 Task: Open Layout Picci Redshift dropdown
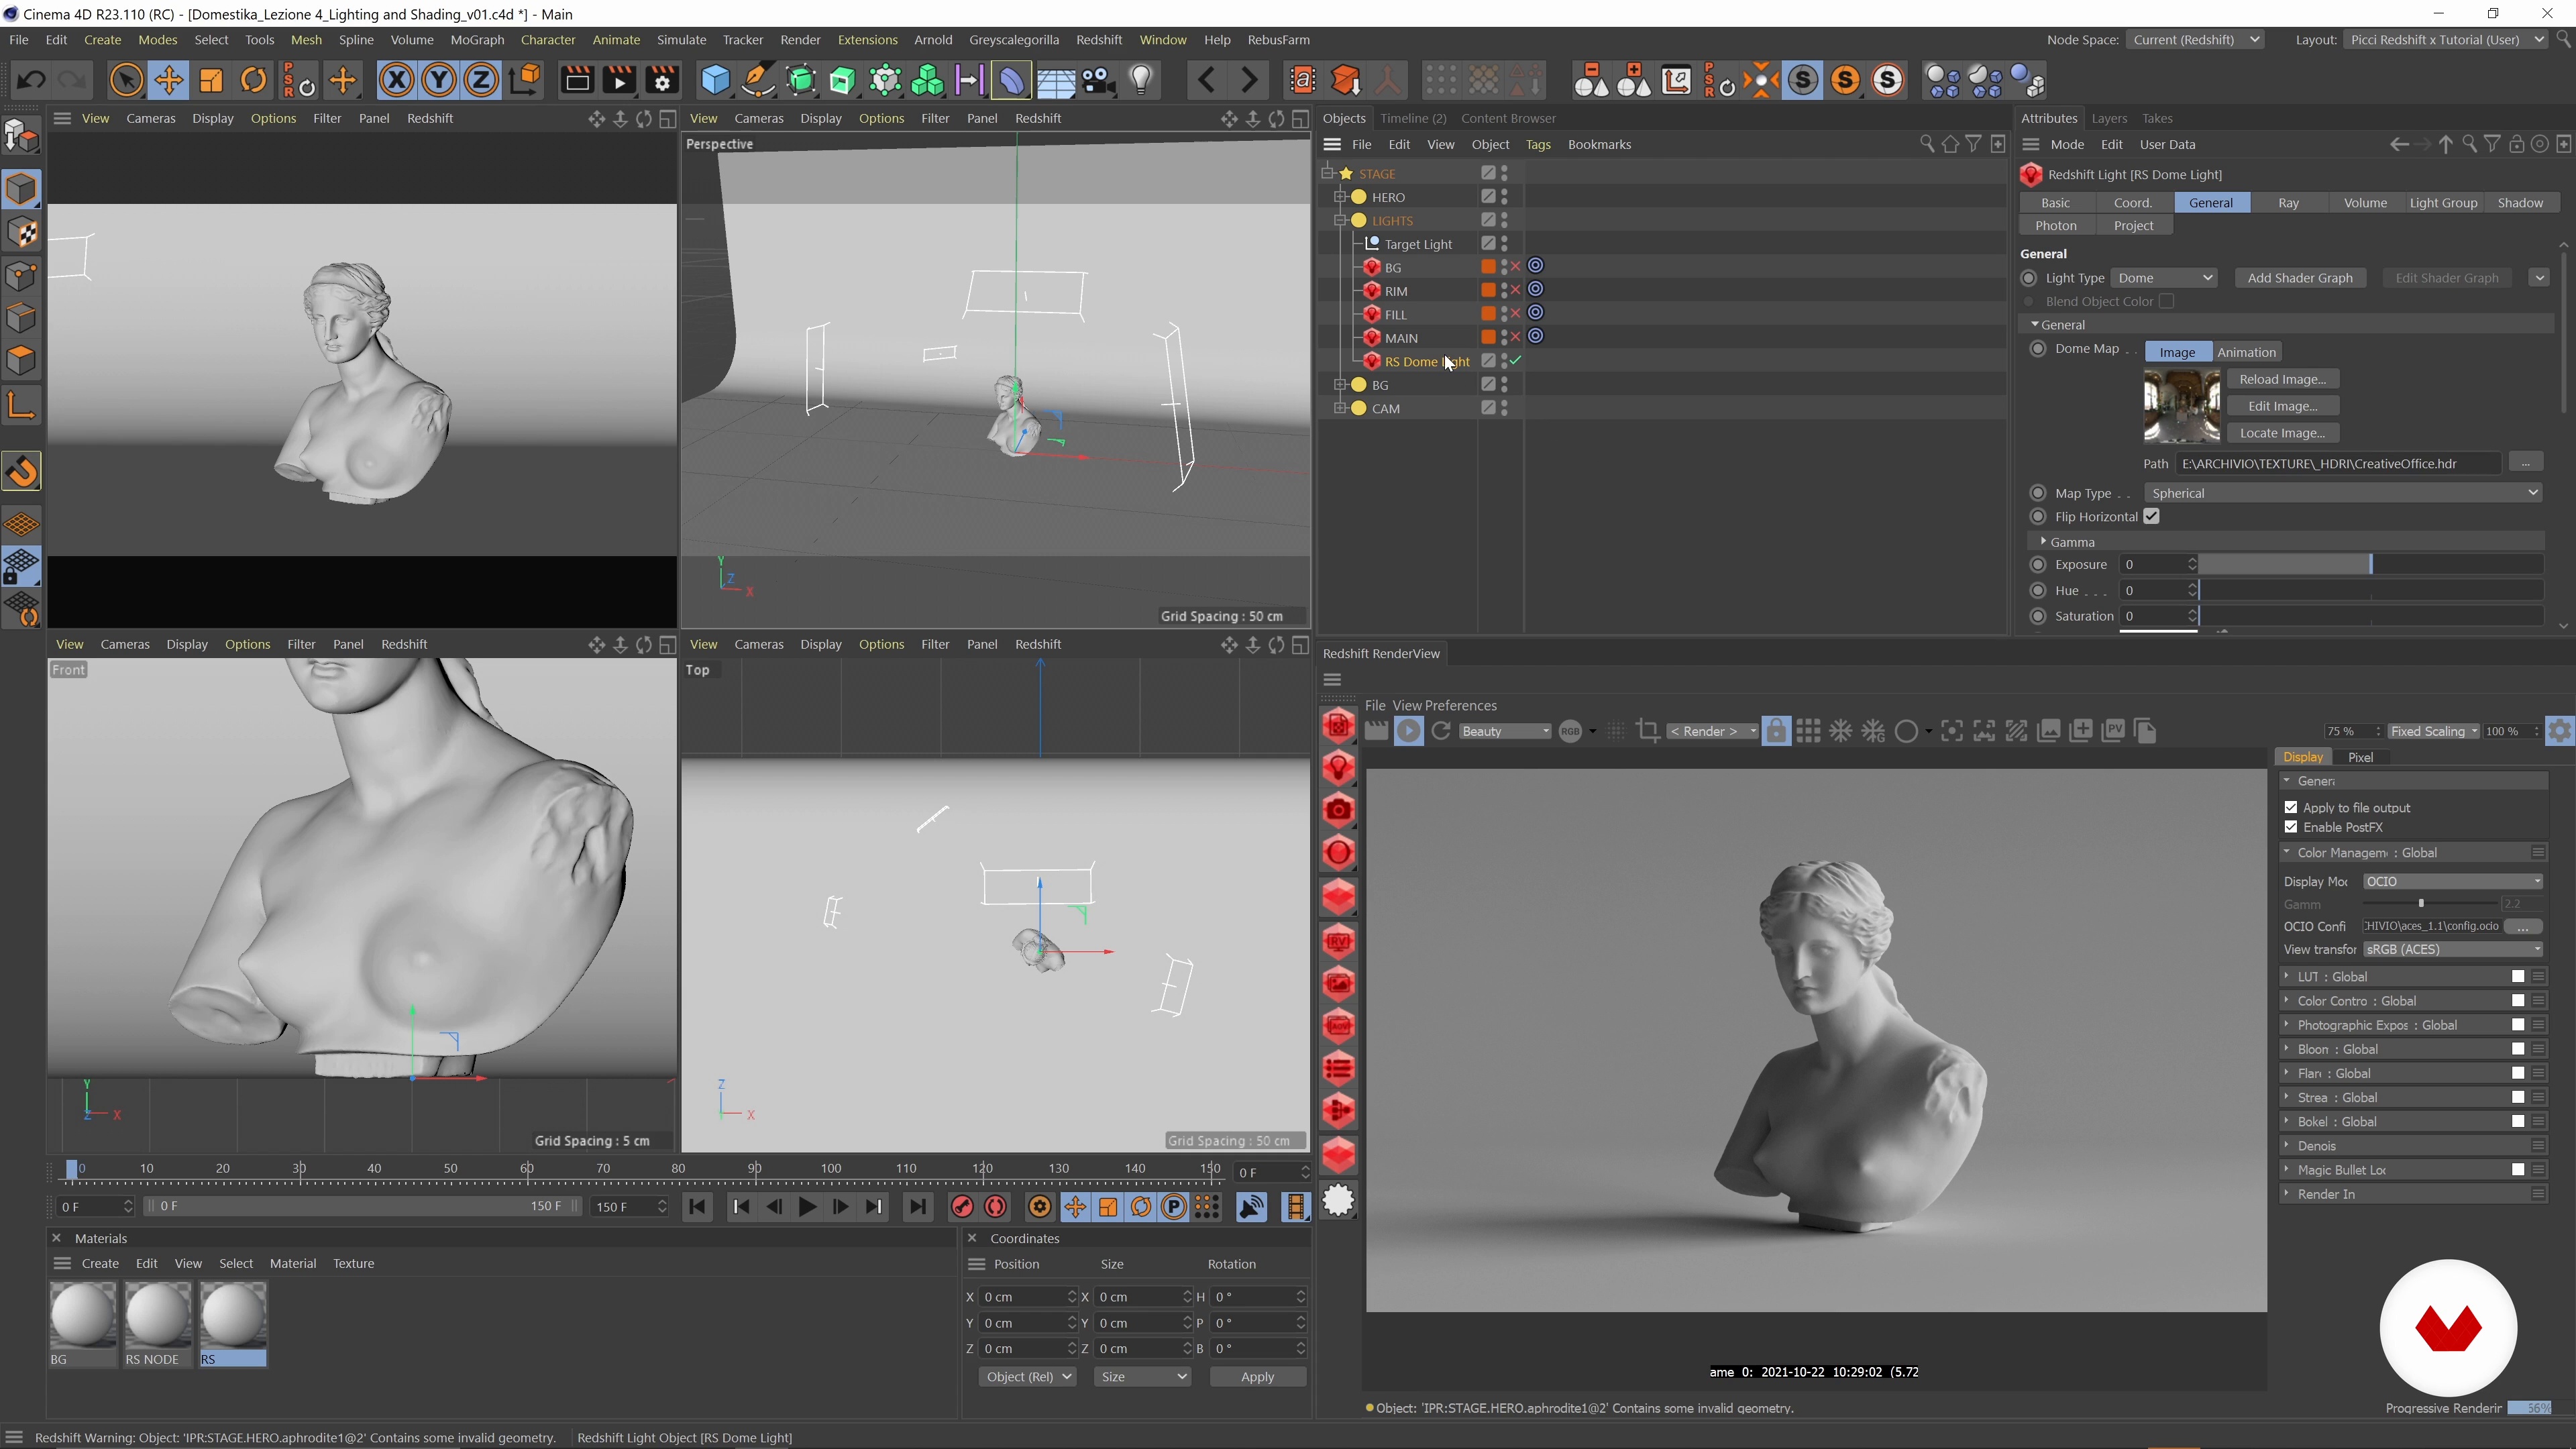pyautogui.click(x=2445, y=40)
